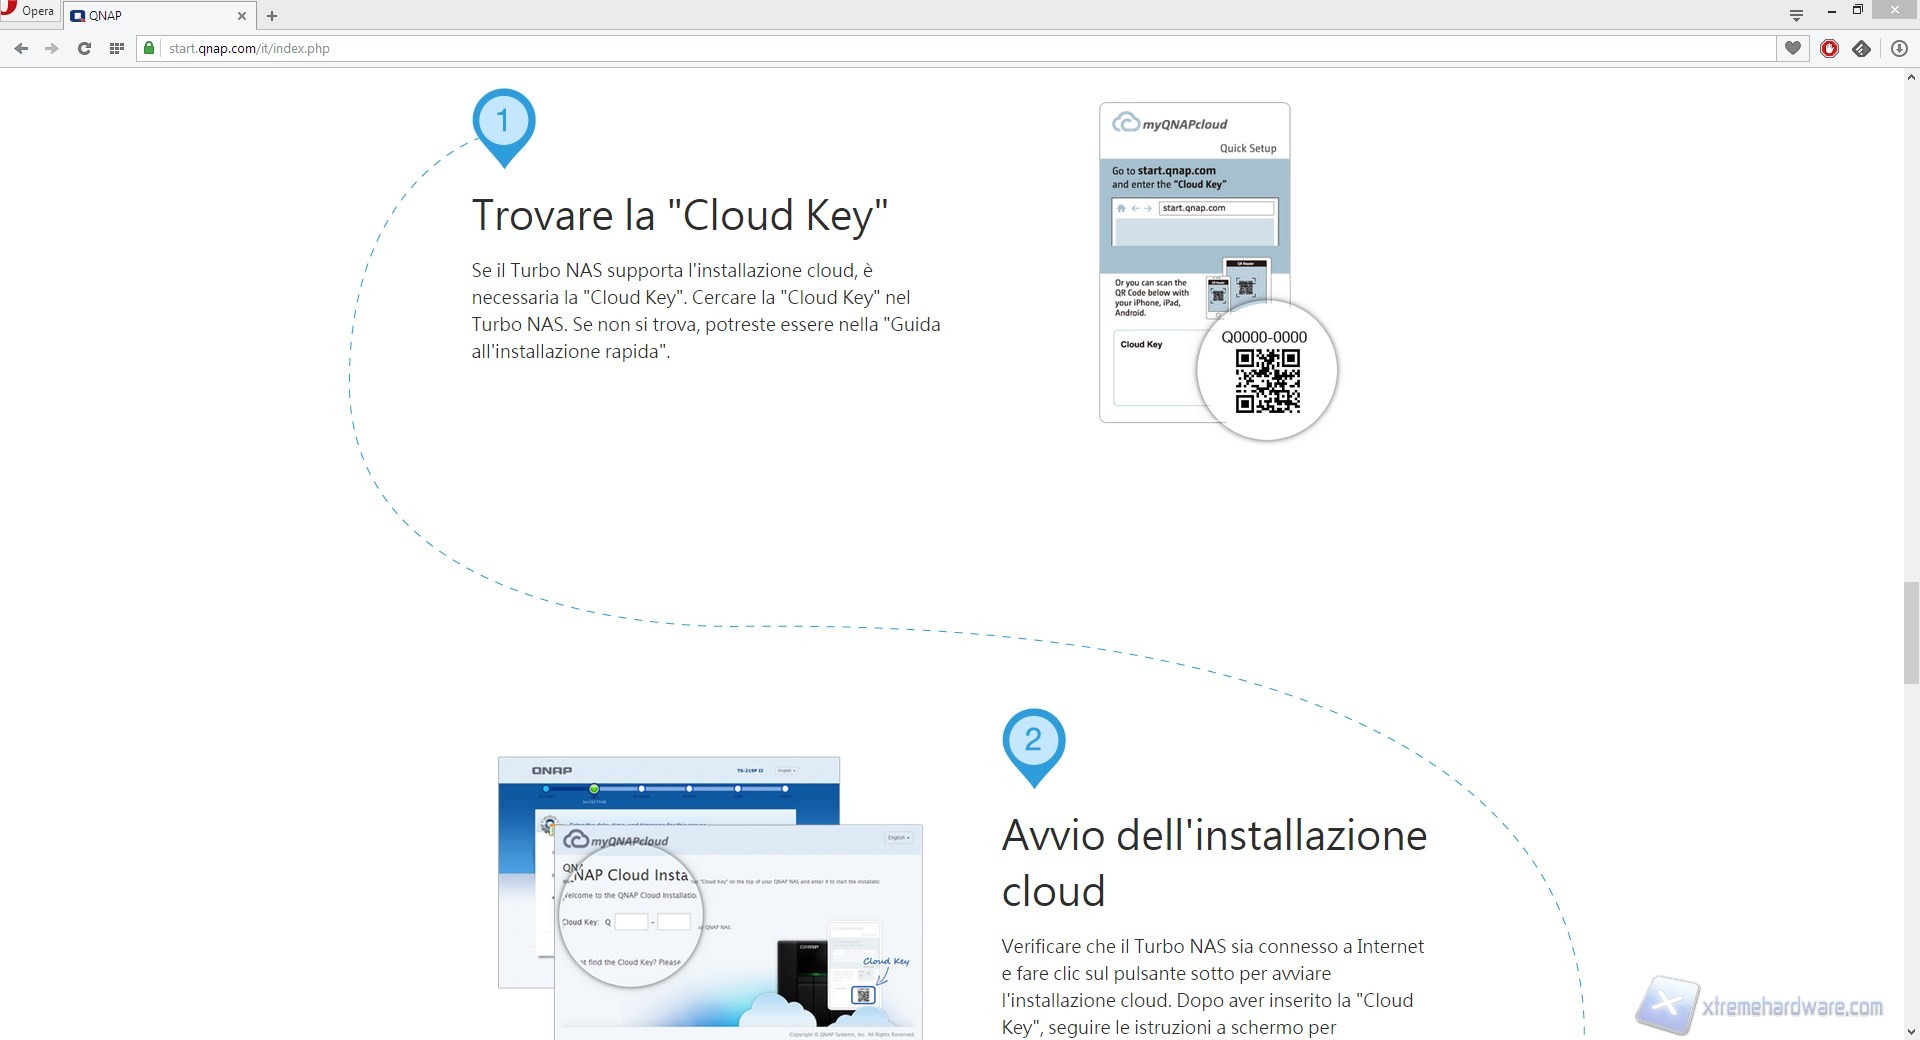This screenshot has height=1040, width=1920.
Task: Click the vertical scrollbar thumb
Action: tap(1911, 630)
